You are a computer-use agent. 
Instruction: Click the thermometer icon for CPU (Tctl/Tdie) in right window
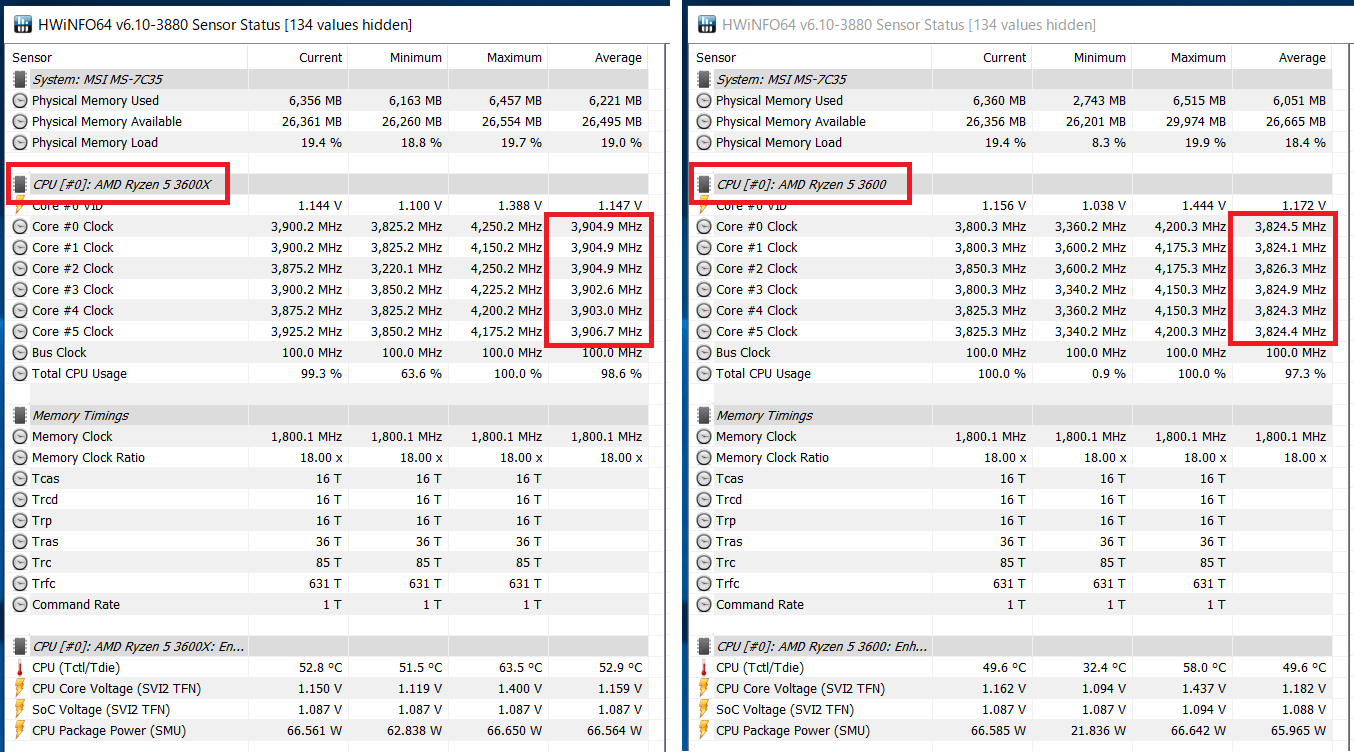click(704, 667)
